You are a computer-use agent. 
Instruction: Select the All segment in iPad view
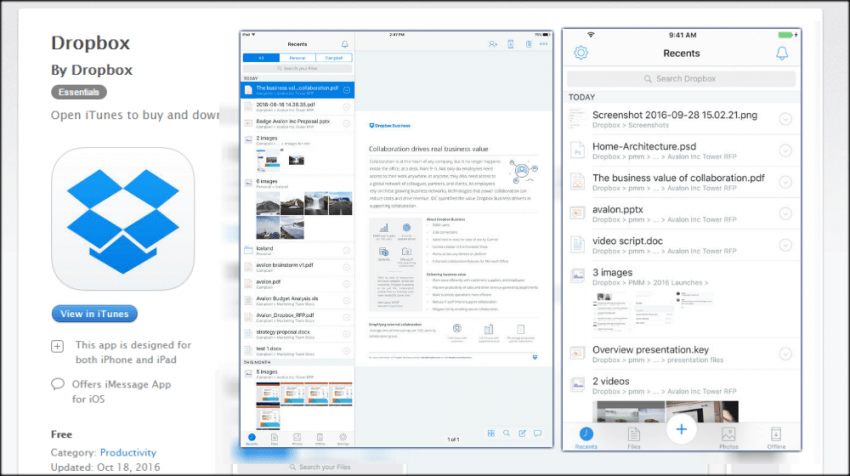[x=261, y=57]
